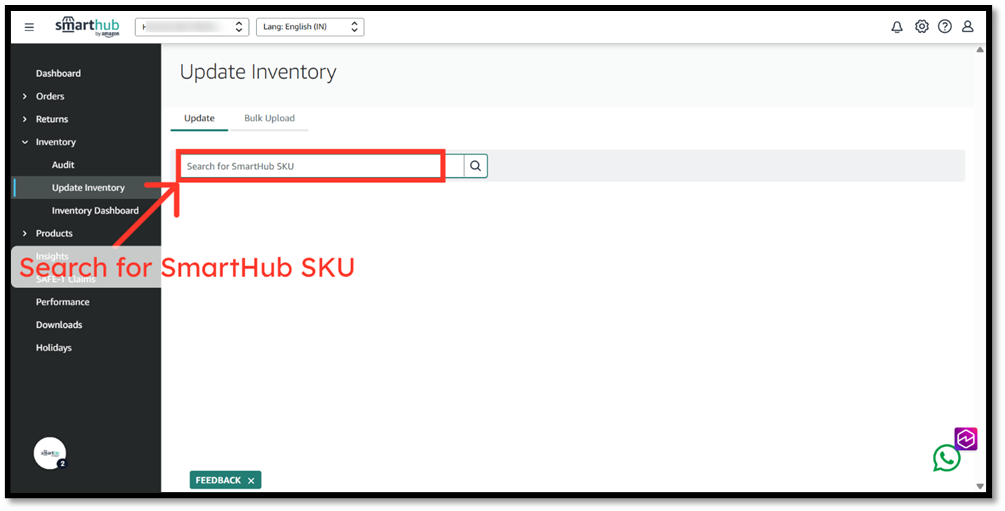Open the user account profile icon
The width and height of the screenshot is (1005, 511).
[968, 26]
